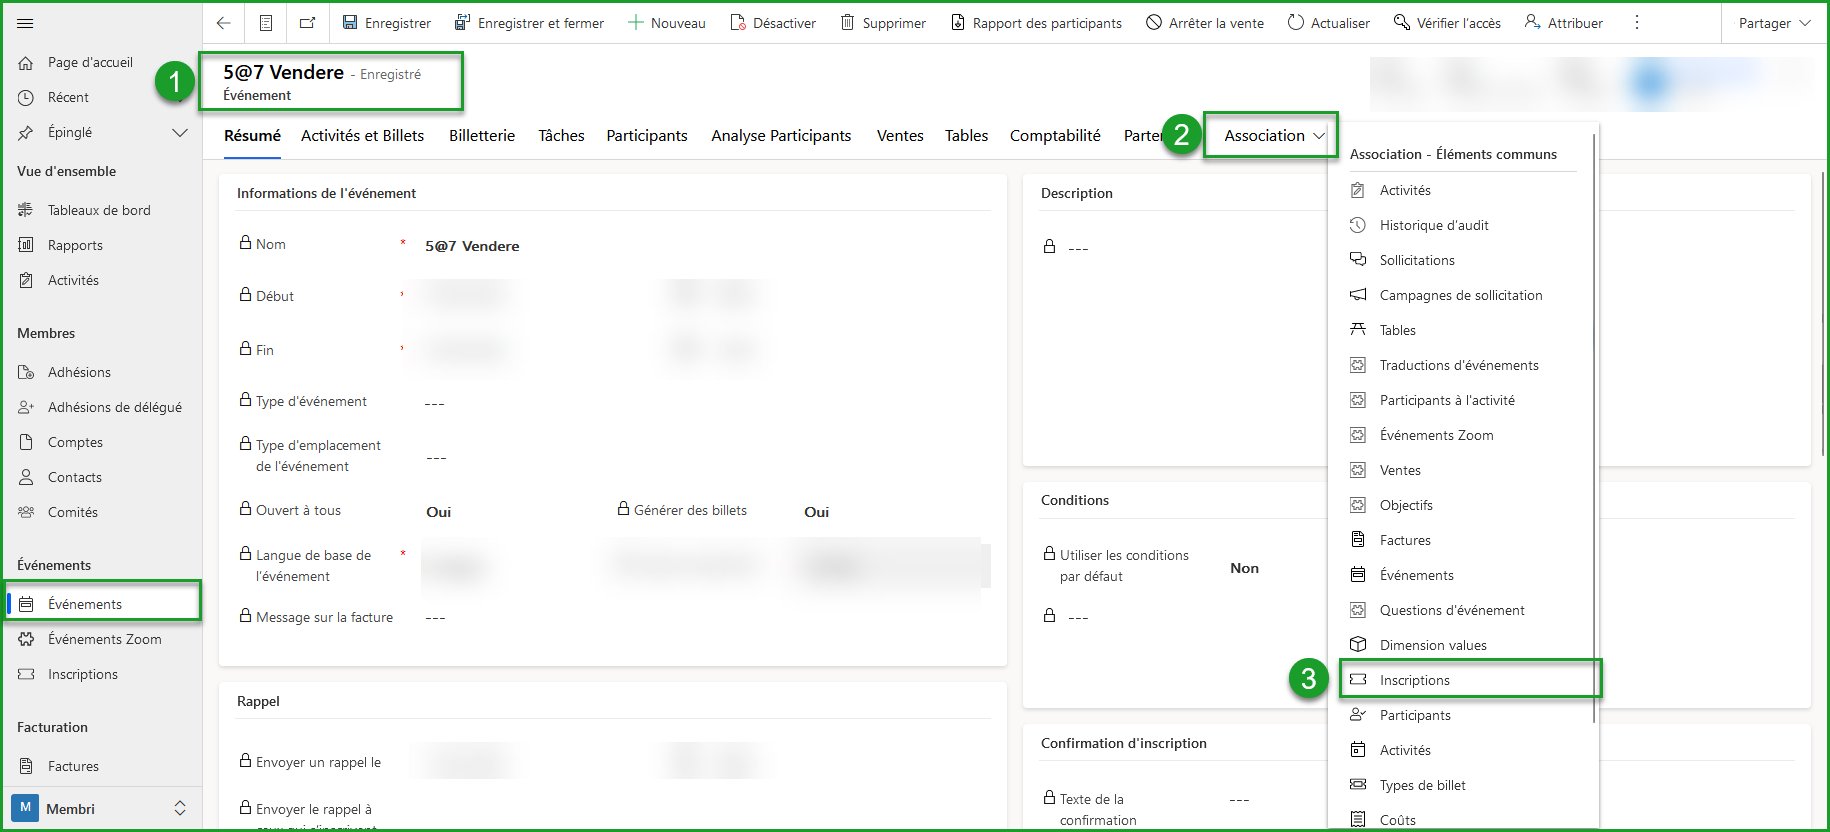Image resolution: width=1830 pixels, height=832 pixels.
Task: Toggle the Générer des billets value
Action: point(816,512)
